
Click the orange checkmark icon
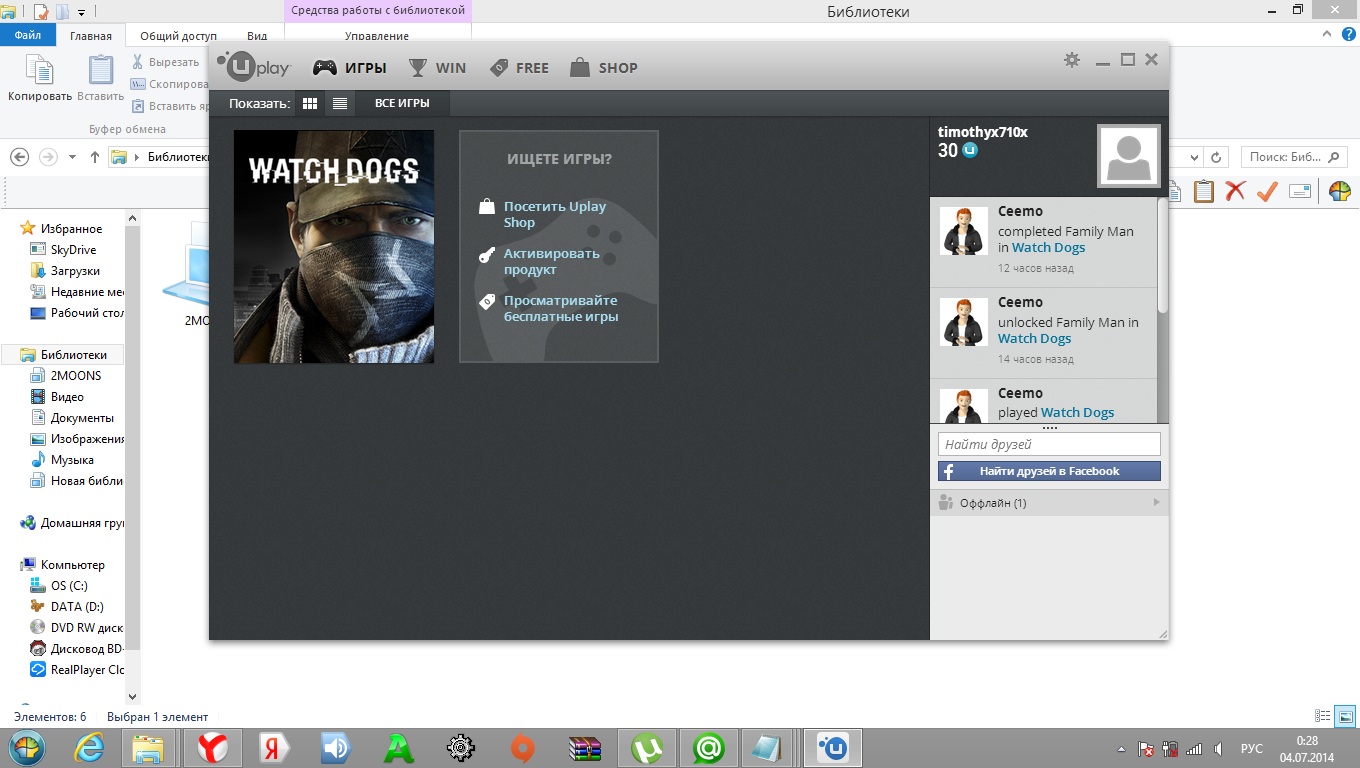click(x=1267, y=190)
